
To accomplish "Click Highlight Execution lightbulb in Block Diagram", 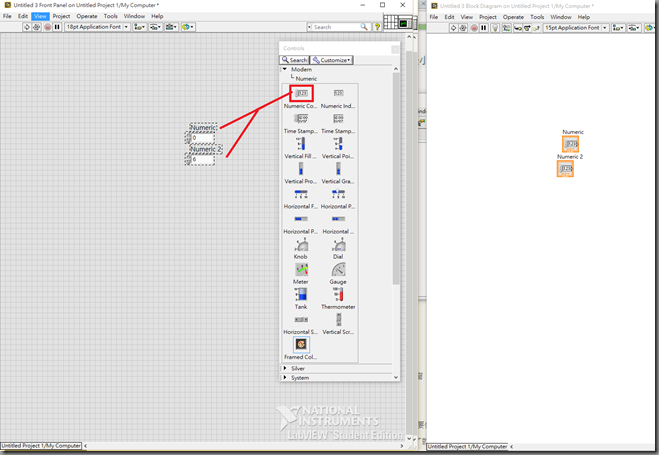I will pos(495,28).
